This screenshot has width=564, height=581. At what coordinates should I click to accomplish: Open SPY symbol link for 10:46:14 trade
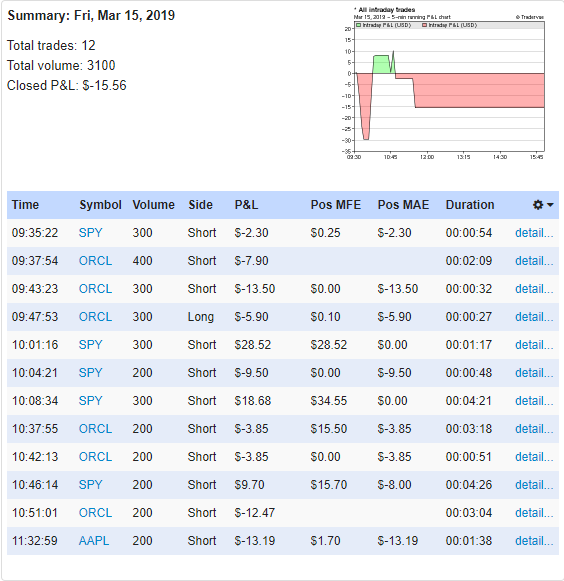coord(90,485)
